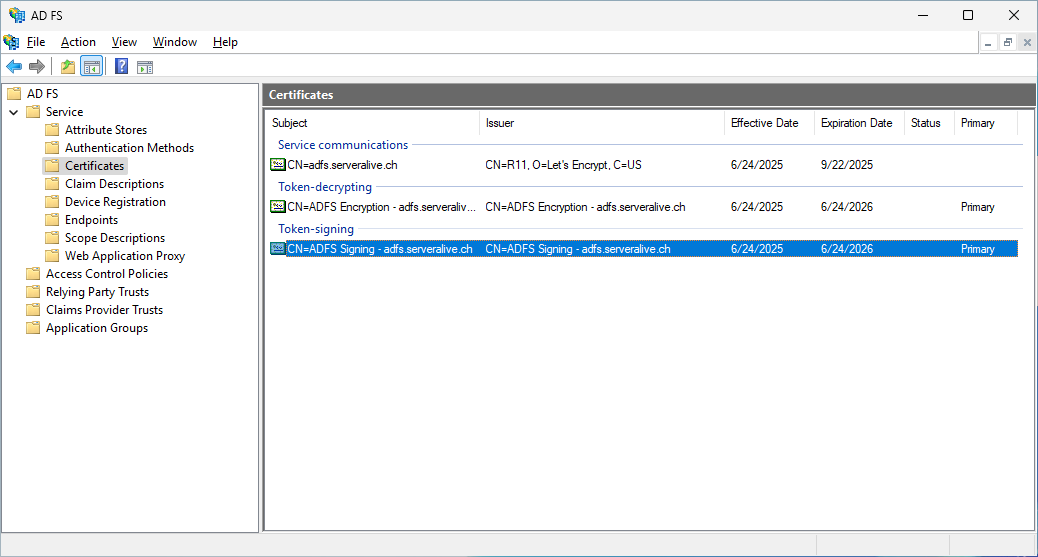Click issuer CN=R11, O=Let's Encrypt, C=US

point(563,165)
